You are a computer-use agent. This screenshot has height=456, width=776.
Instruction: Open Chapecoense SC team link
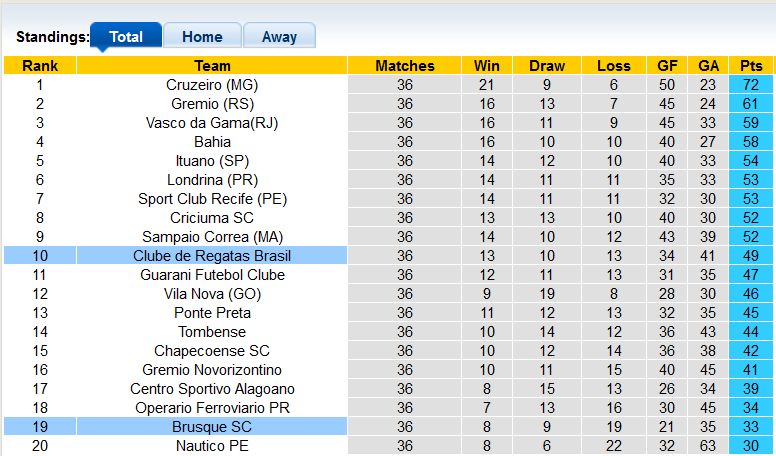tap(212, 351)
